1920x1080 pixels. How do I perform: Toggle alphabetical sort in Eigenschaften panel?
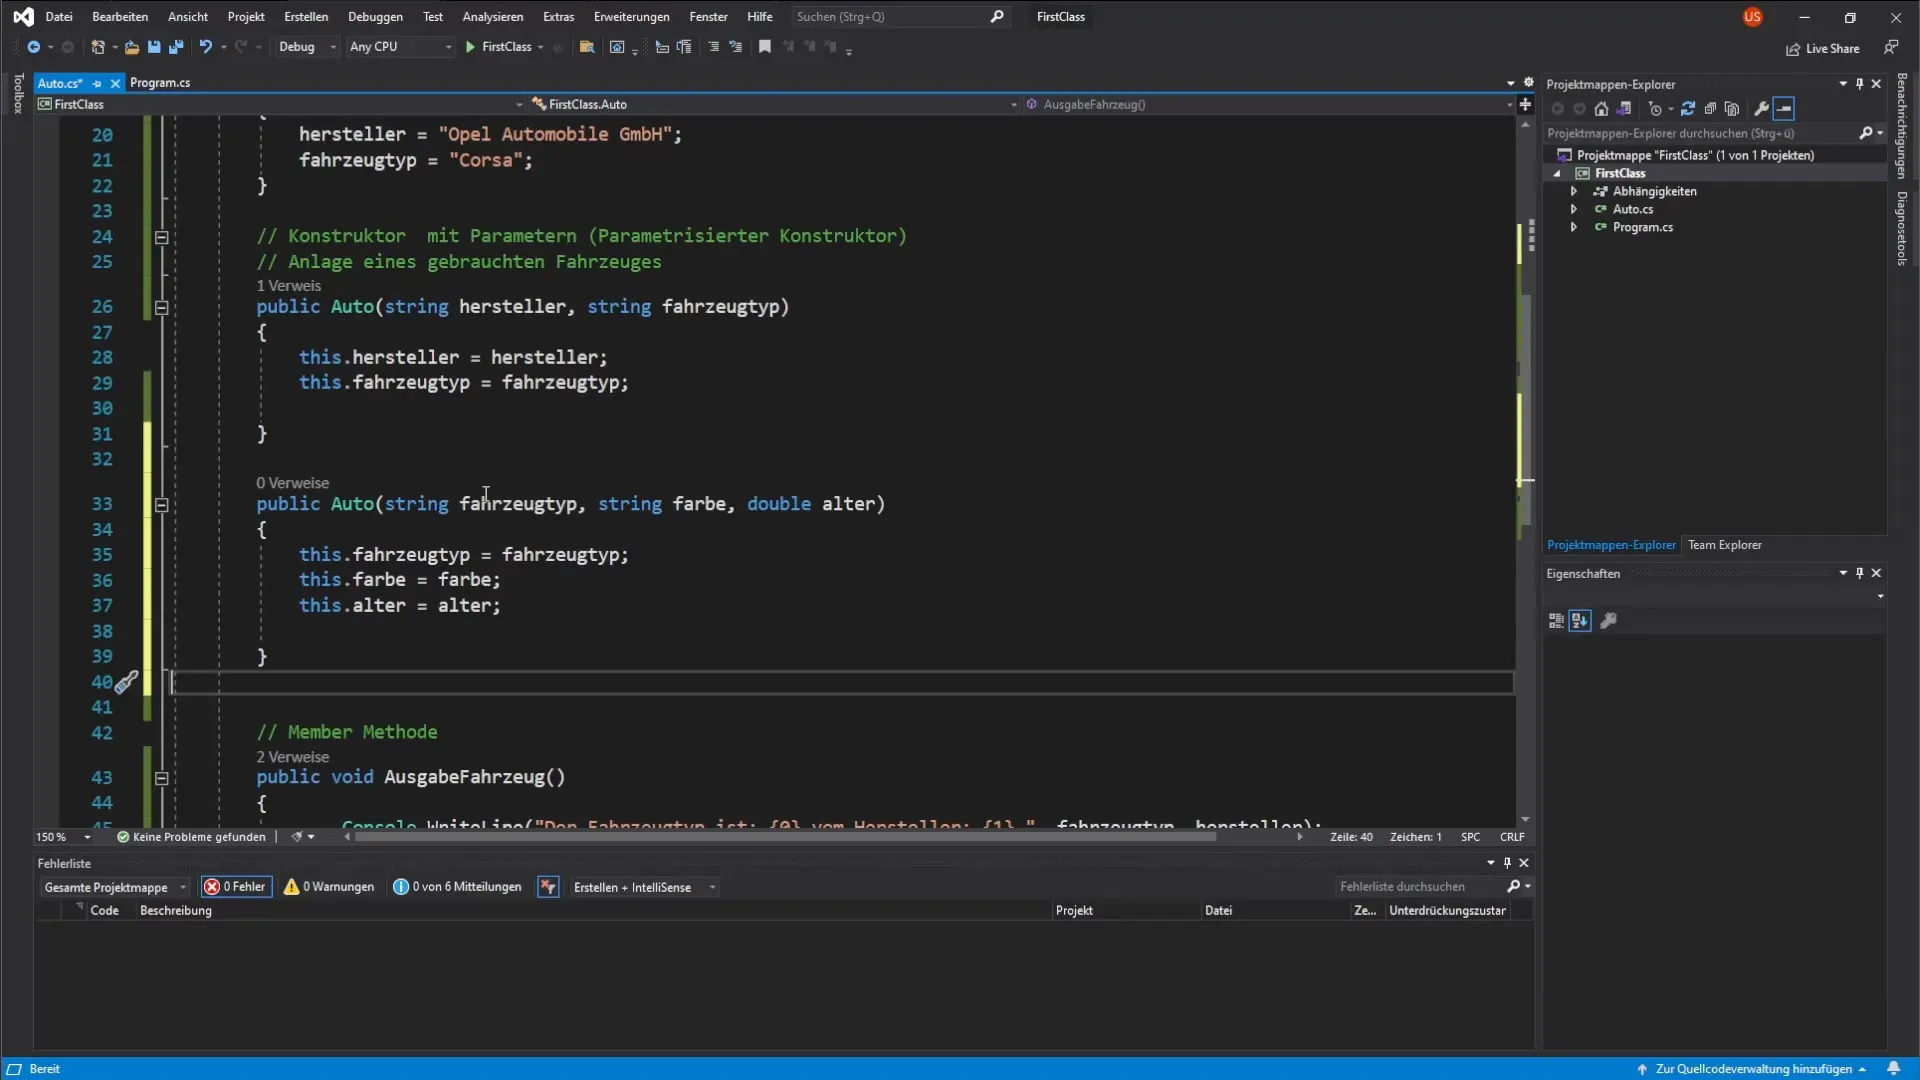pyautogui.click(x=1580, y=621)
